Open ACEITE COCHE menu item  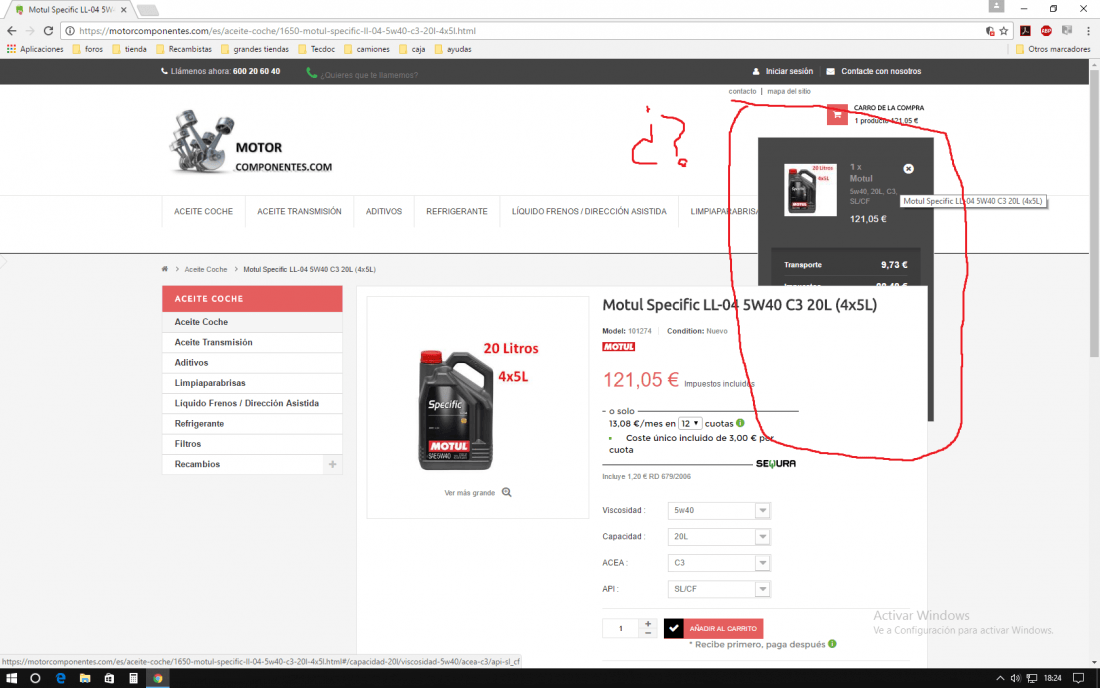[203, 211]
